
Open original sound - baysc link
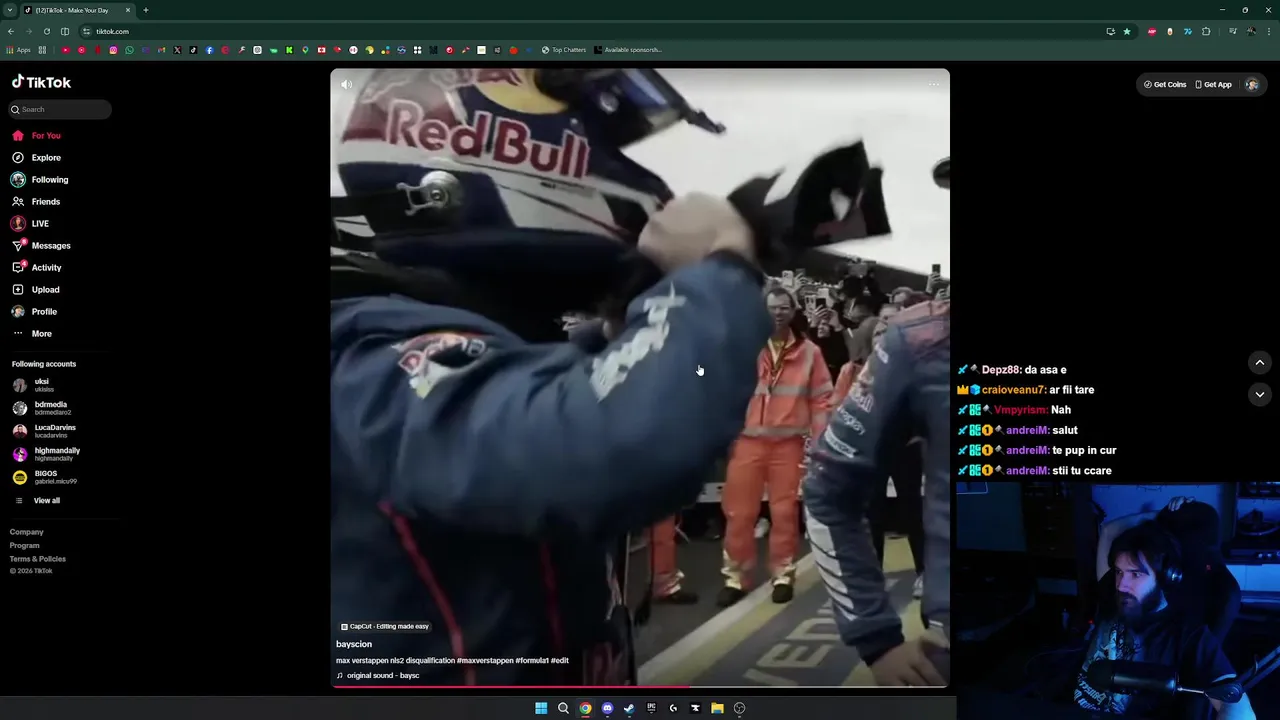[x=378, y=675]
